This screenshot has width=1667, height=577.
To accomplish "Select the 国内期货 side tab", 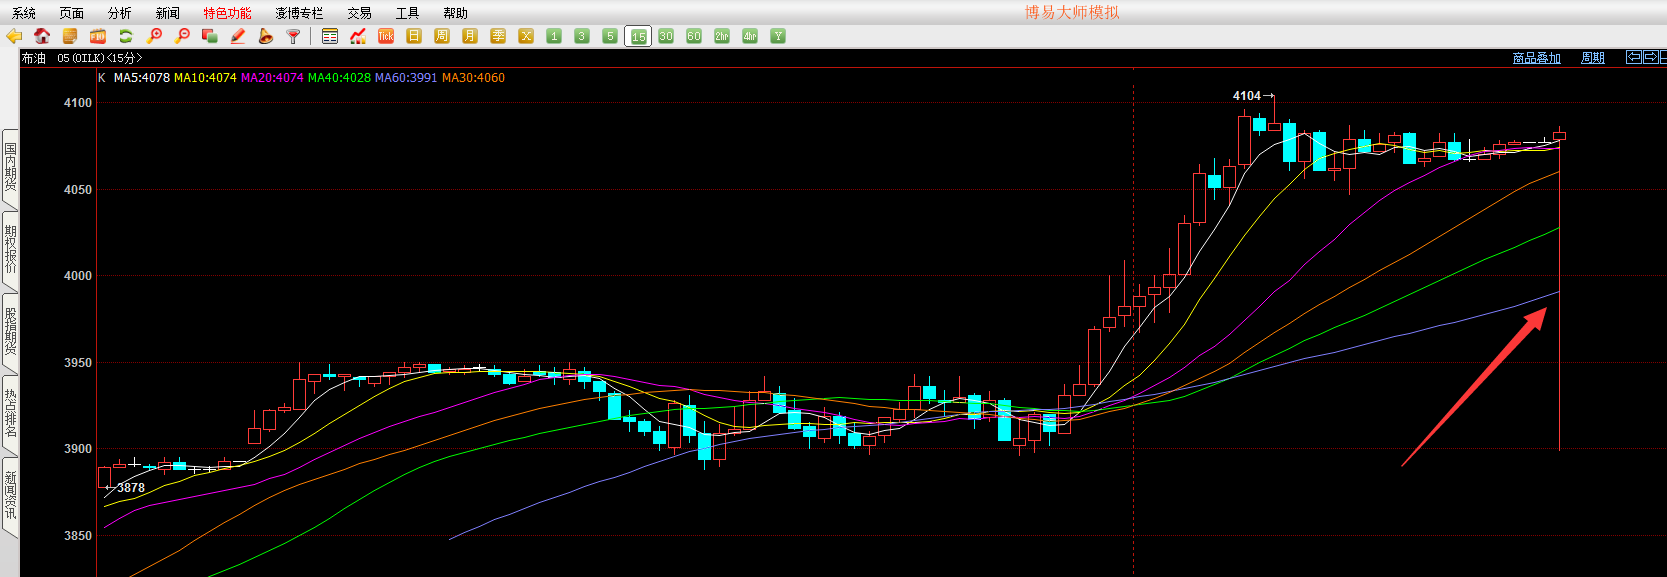I will 10,166.
